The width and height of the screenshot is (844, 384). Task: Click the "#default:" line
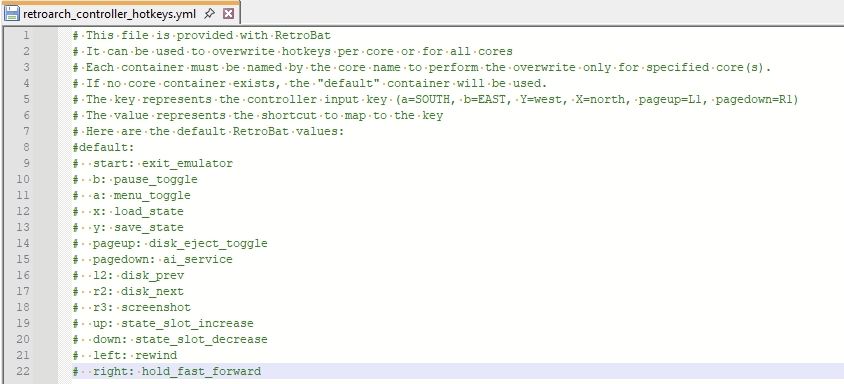(x=103, y=147)
